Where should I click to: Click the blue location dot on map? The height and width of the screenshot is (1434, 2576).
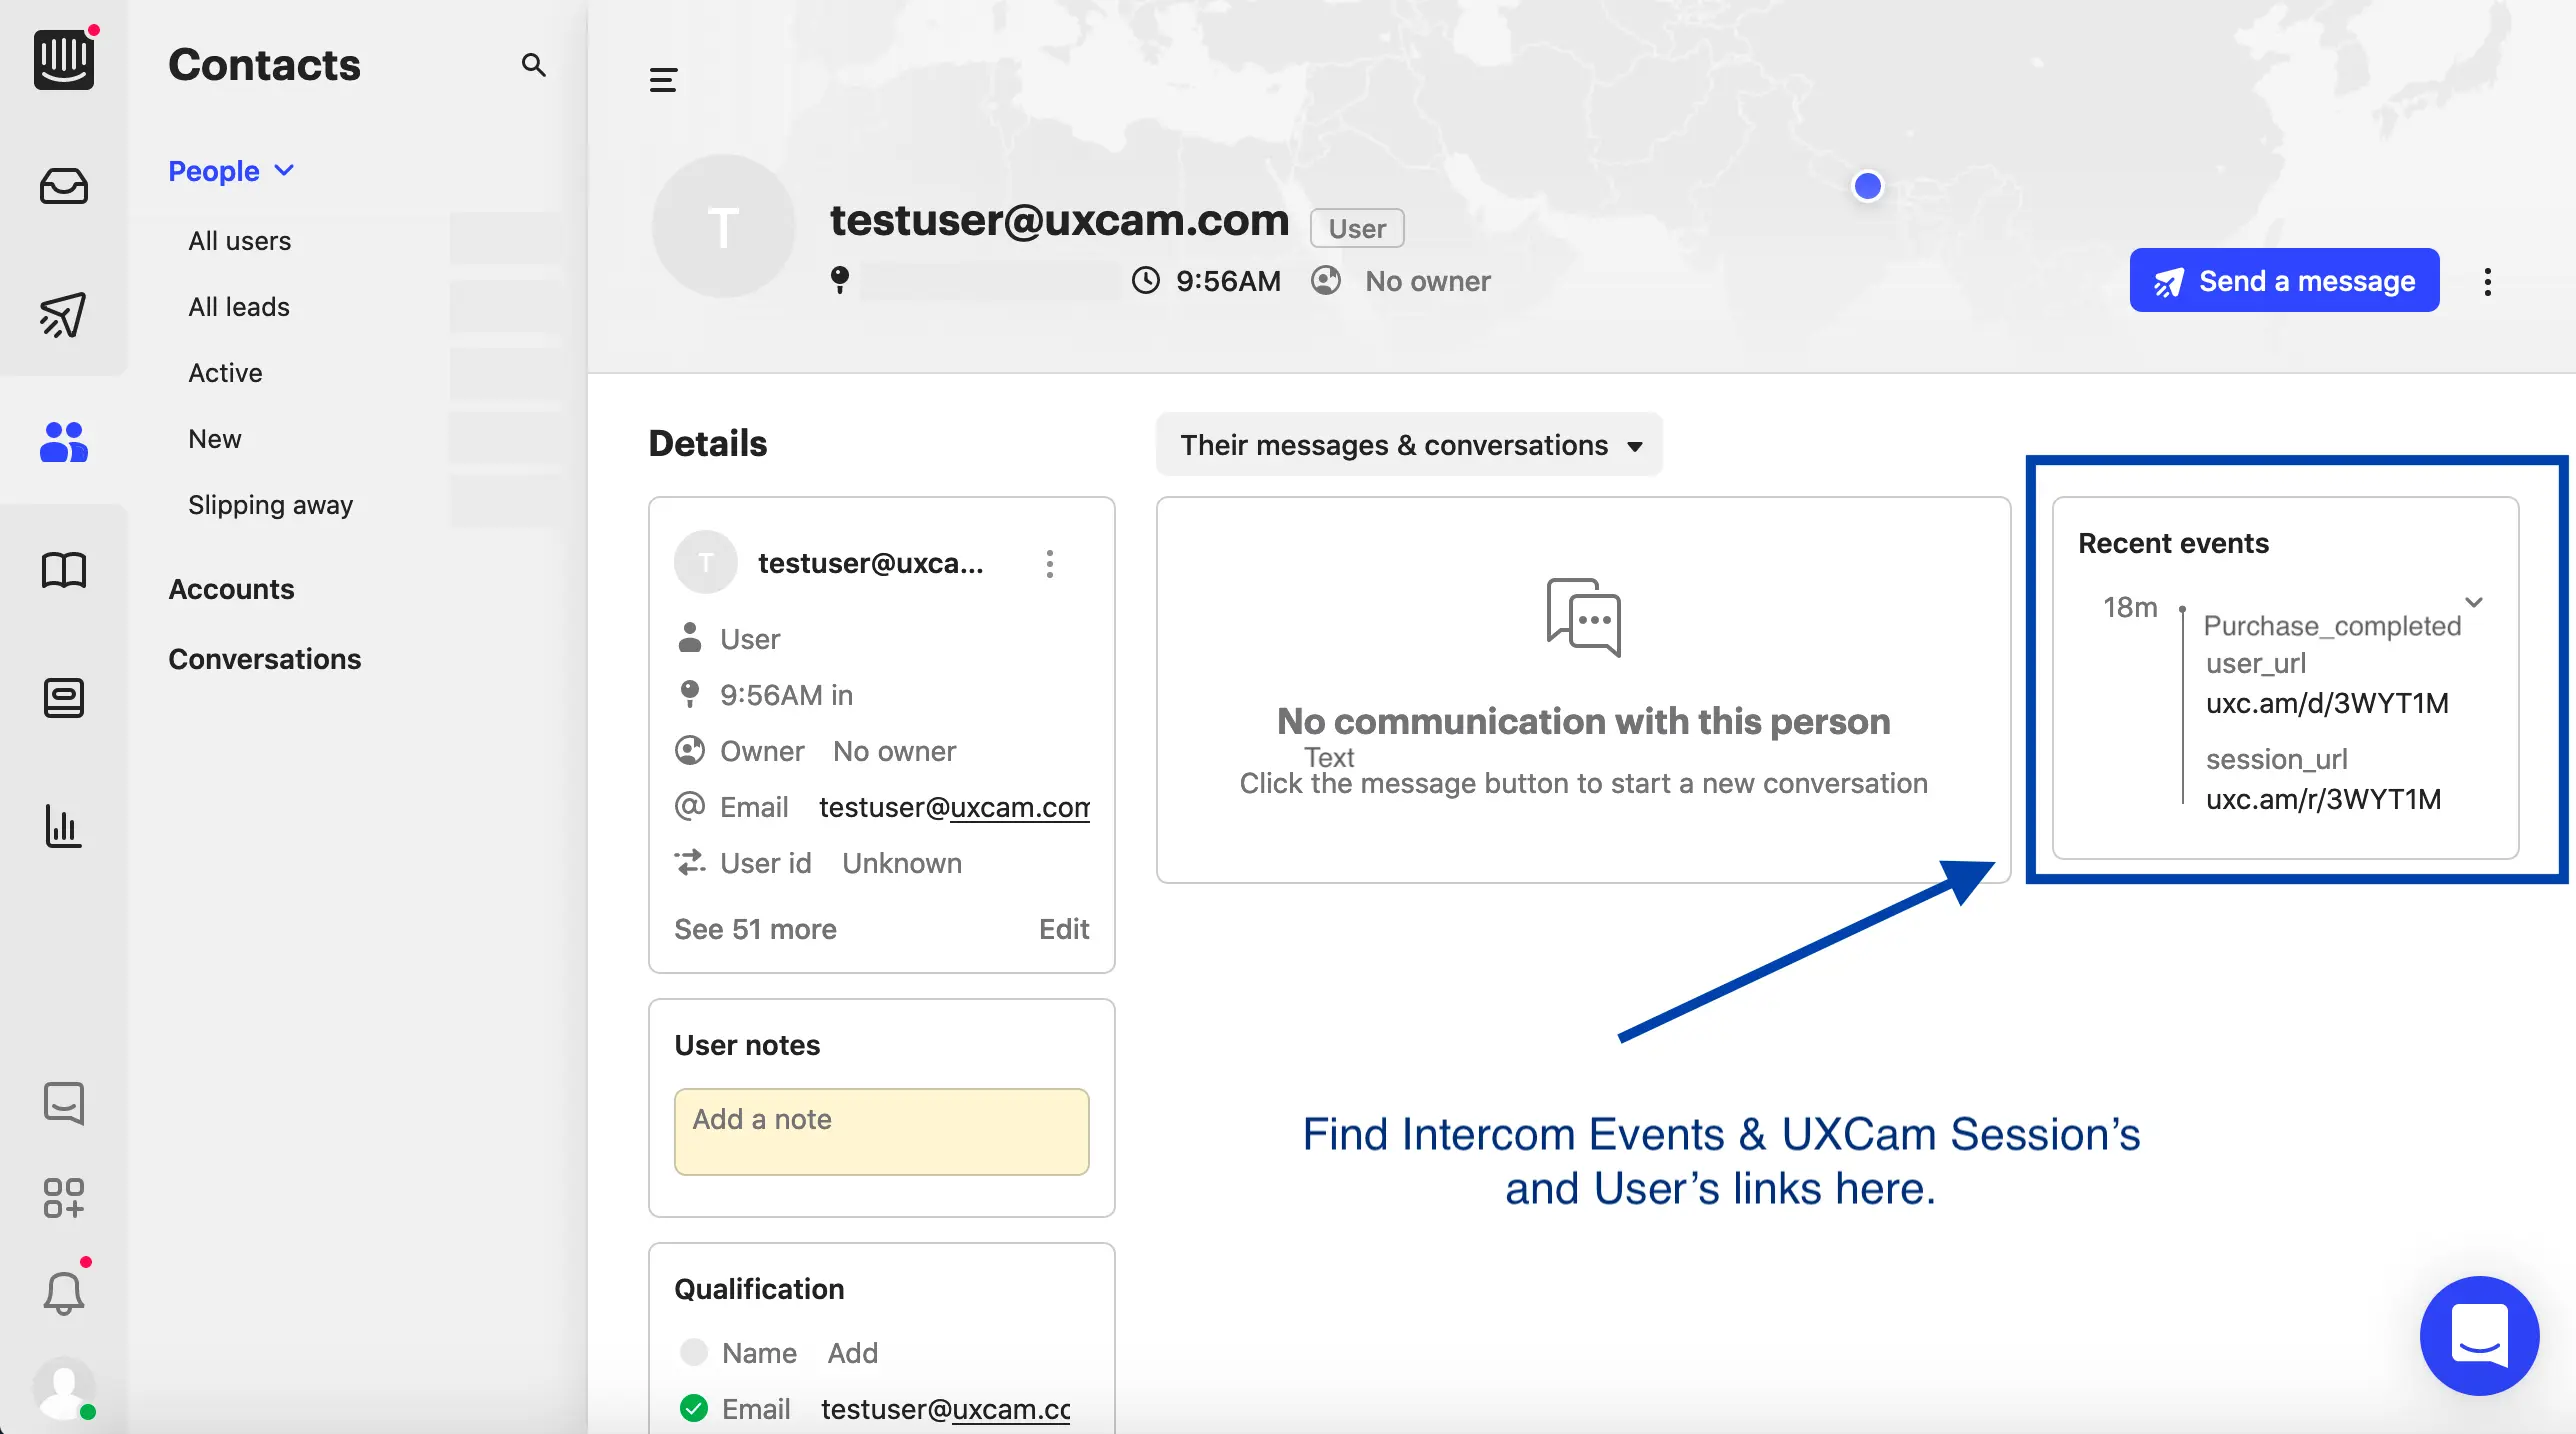1867,186
